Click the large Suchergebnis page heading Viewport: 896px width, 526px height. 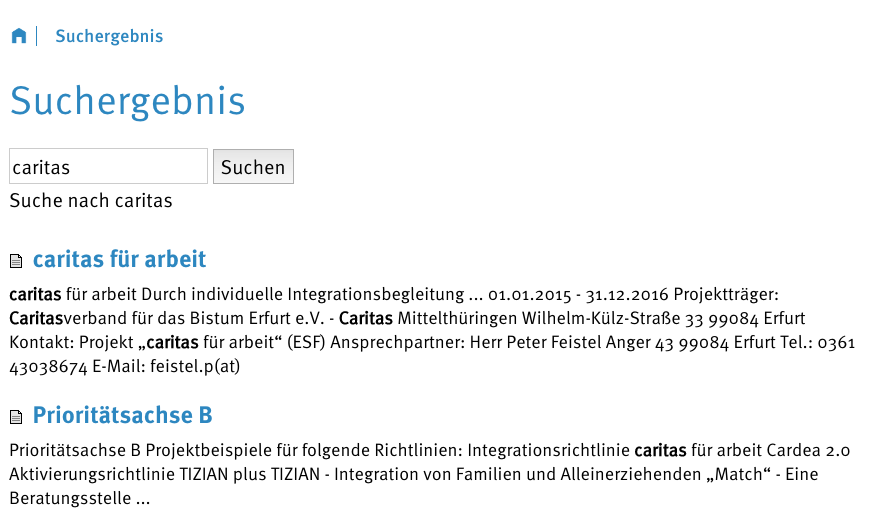pos(127,101)
